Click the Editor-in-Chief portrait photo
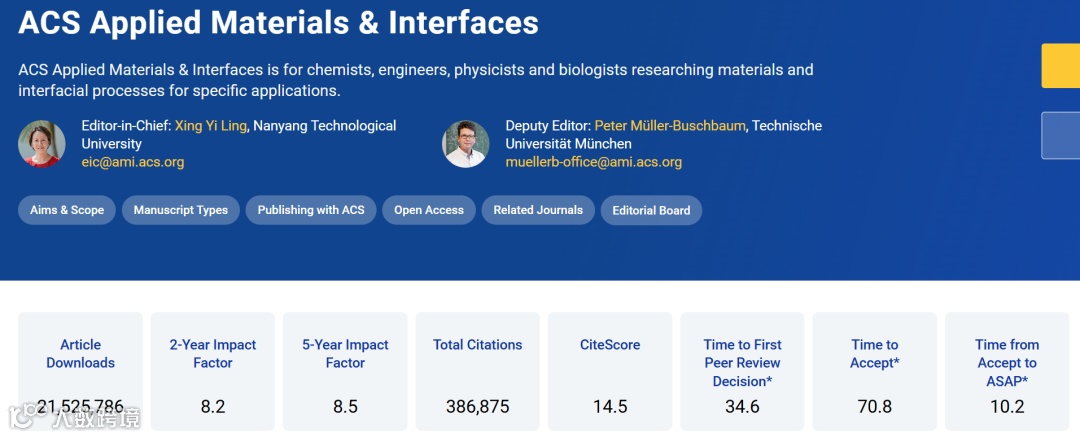 (42, 144)
